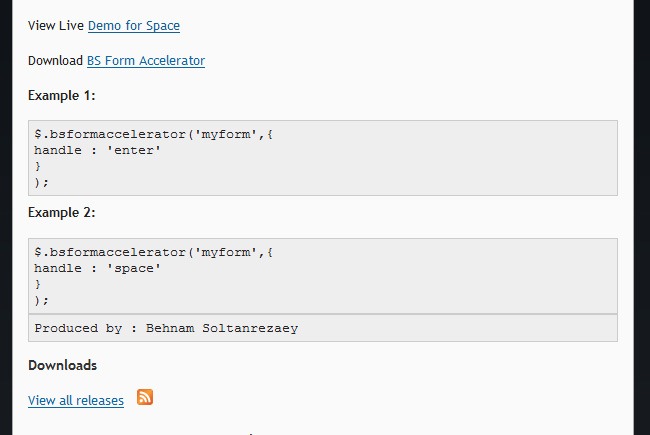Open the View all releases link
The width and height of the screenshot is (650, 435).
coord(76,401)
